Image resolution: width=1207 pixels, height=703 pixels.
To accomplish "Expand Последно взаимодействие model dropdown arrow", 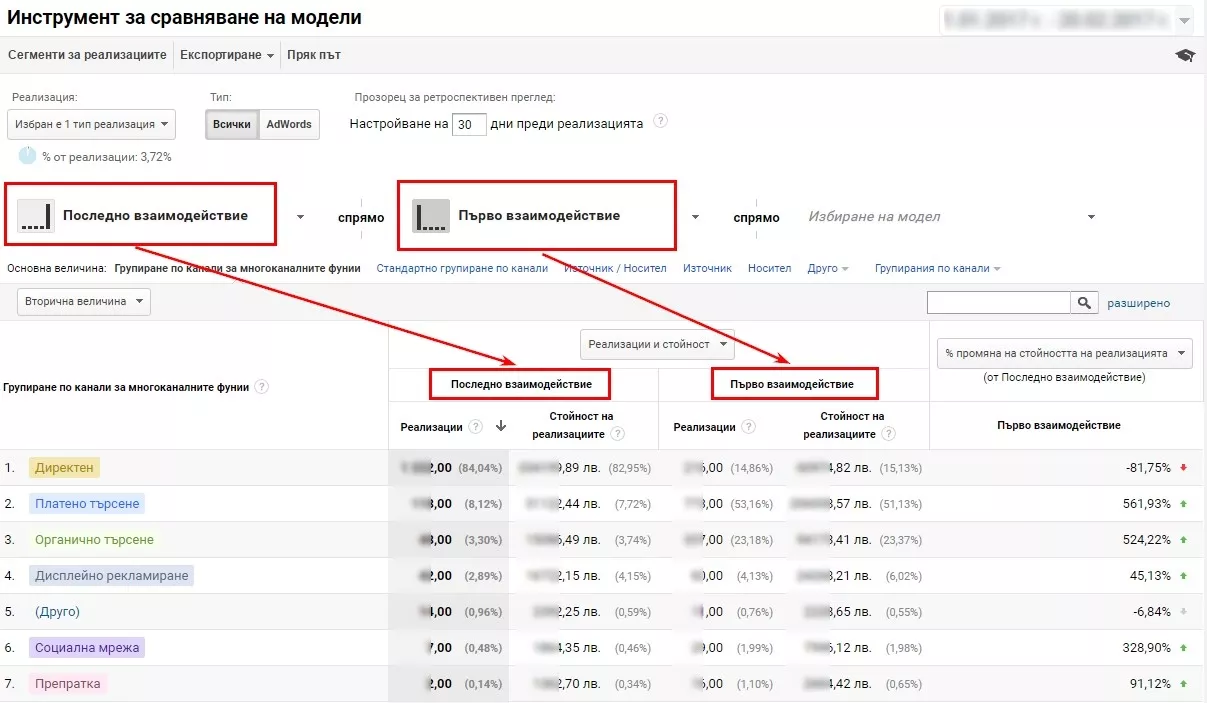I will 300,217.
